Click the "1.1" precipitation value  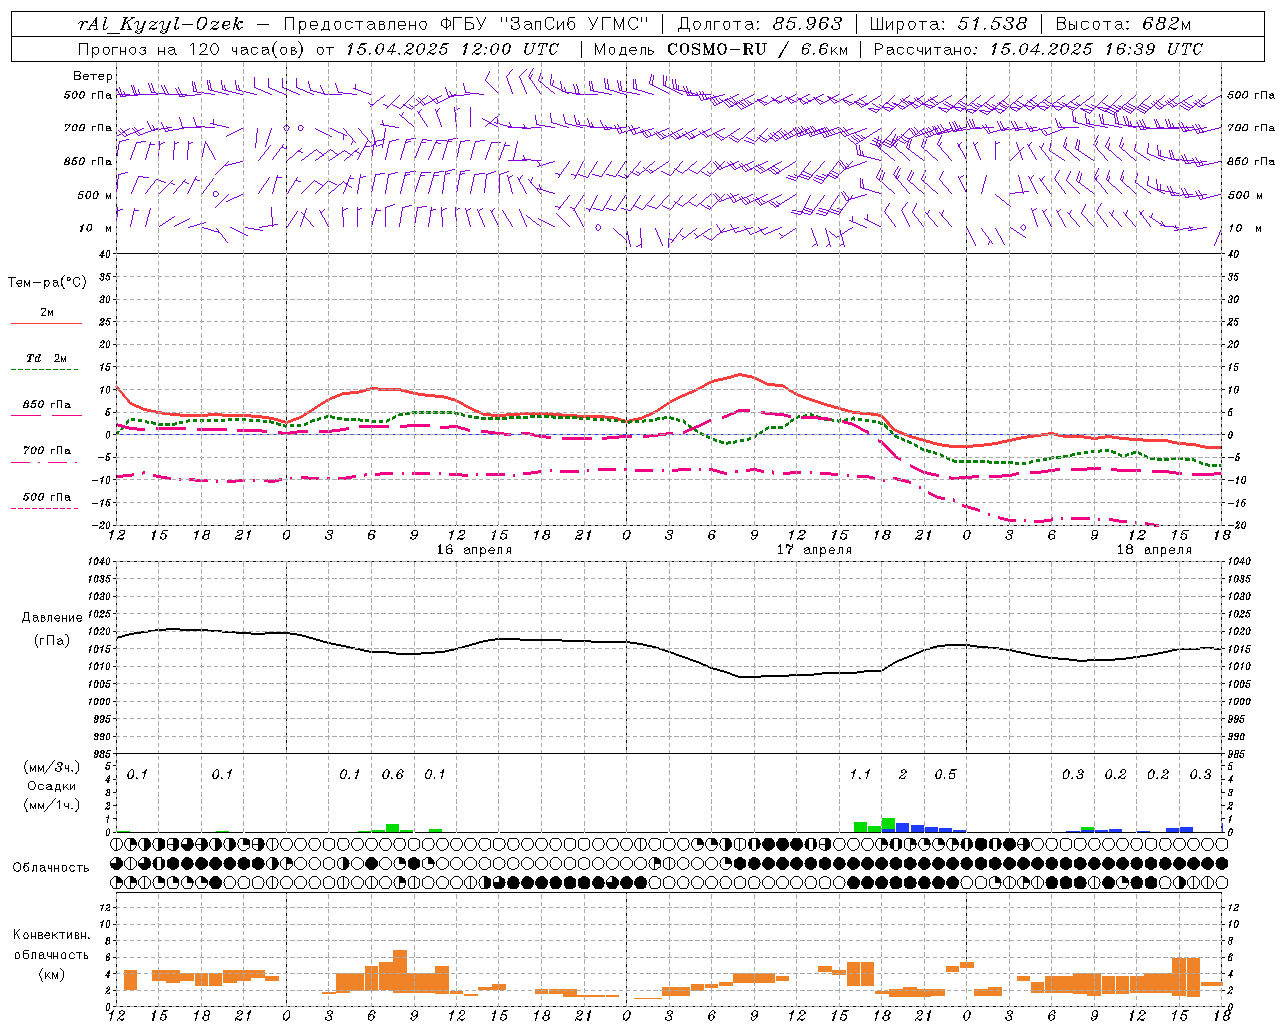tap(860, 775)
